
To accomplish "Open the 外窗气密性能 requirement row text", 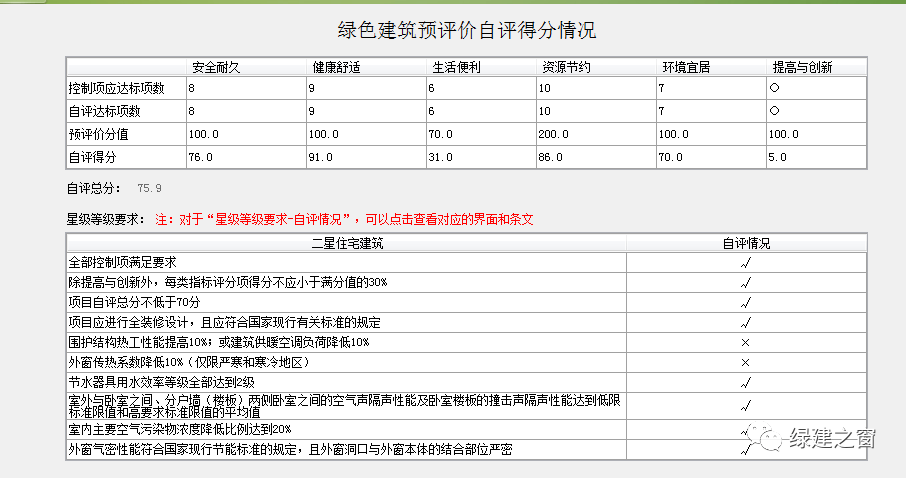I will (290, 450).
